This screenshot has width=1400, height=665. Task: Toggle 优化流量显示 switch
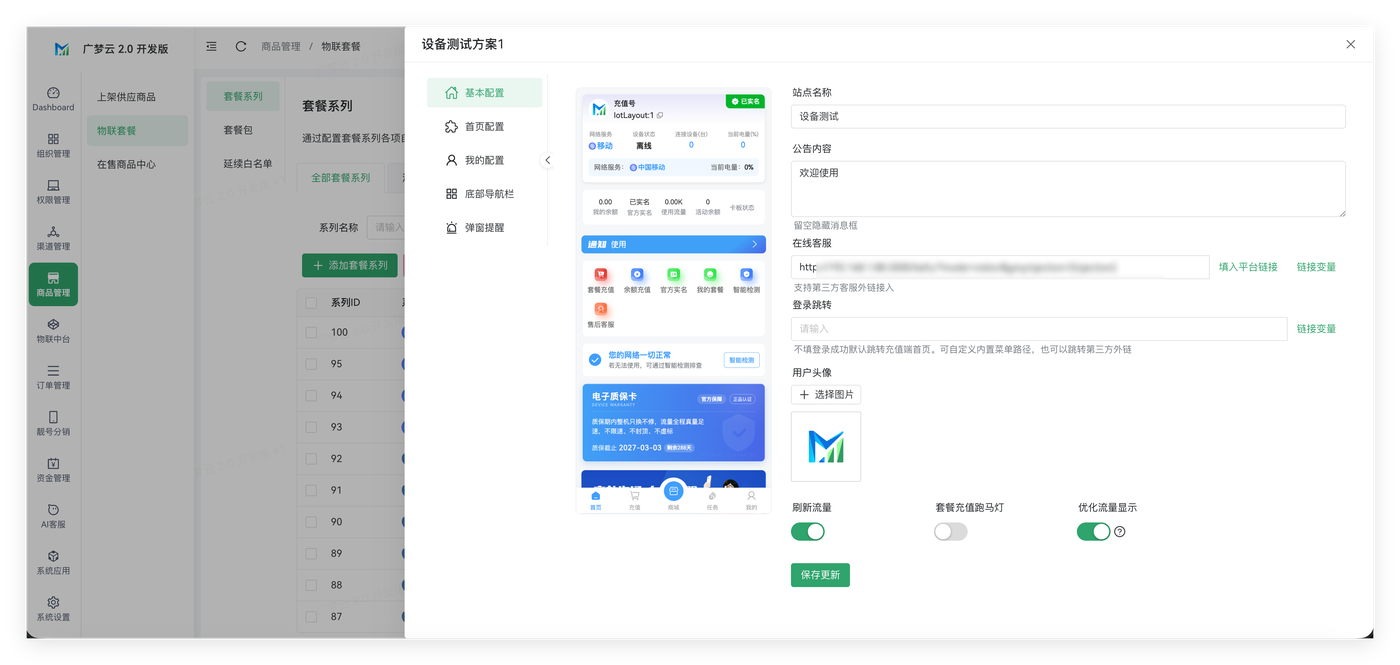click(1094, 532)
